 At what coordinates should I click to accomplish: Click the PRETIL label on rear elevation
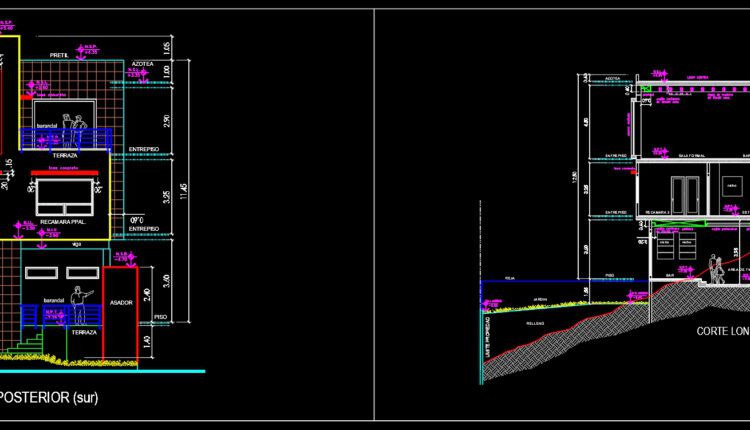pos(59,55)
